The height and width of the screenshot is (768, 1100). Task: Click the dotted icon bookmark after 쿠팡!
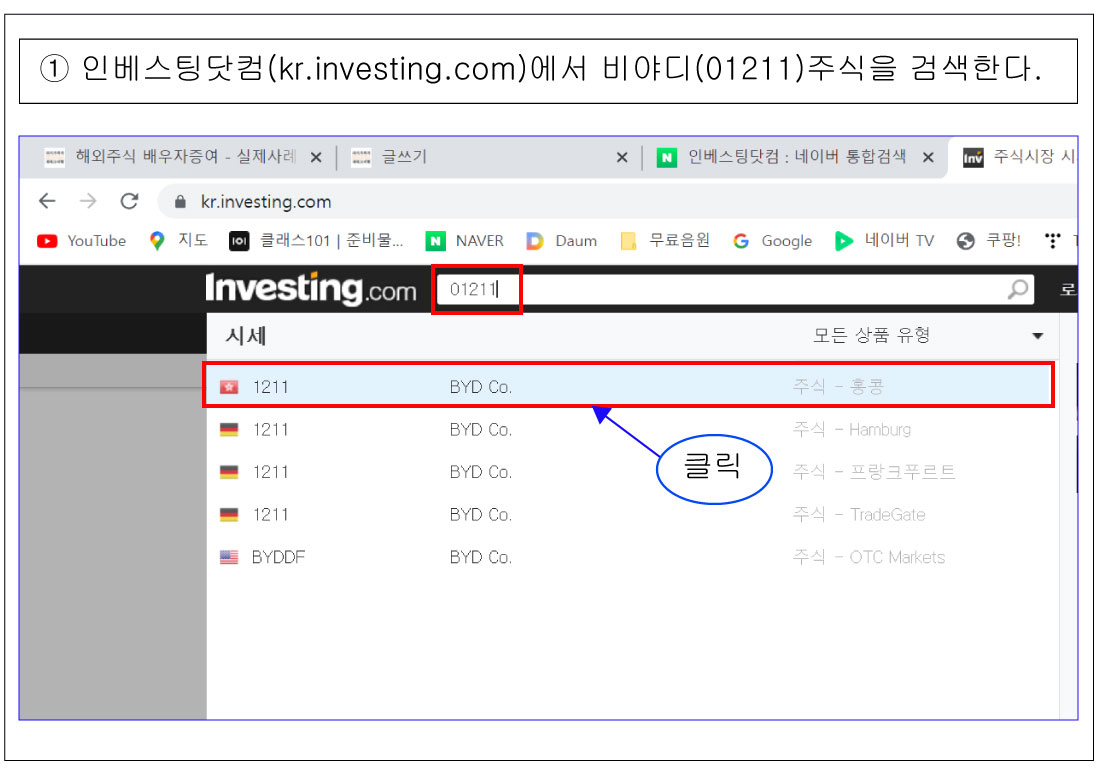[1052, 241]
